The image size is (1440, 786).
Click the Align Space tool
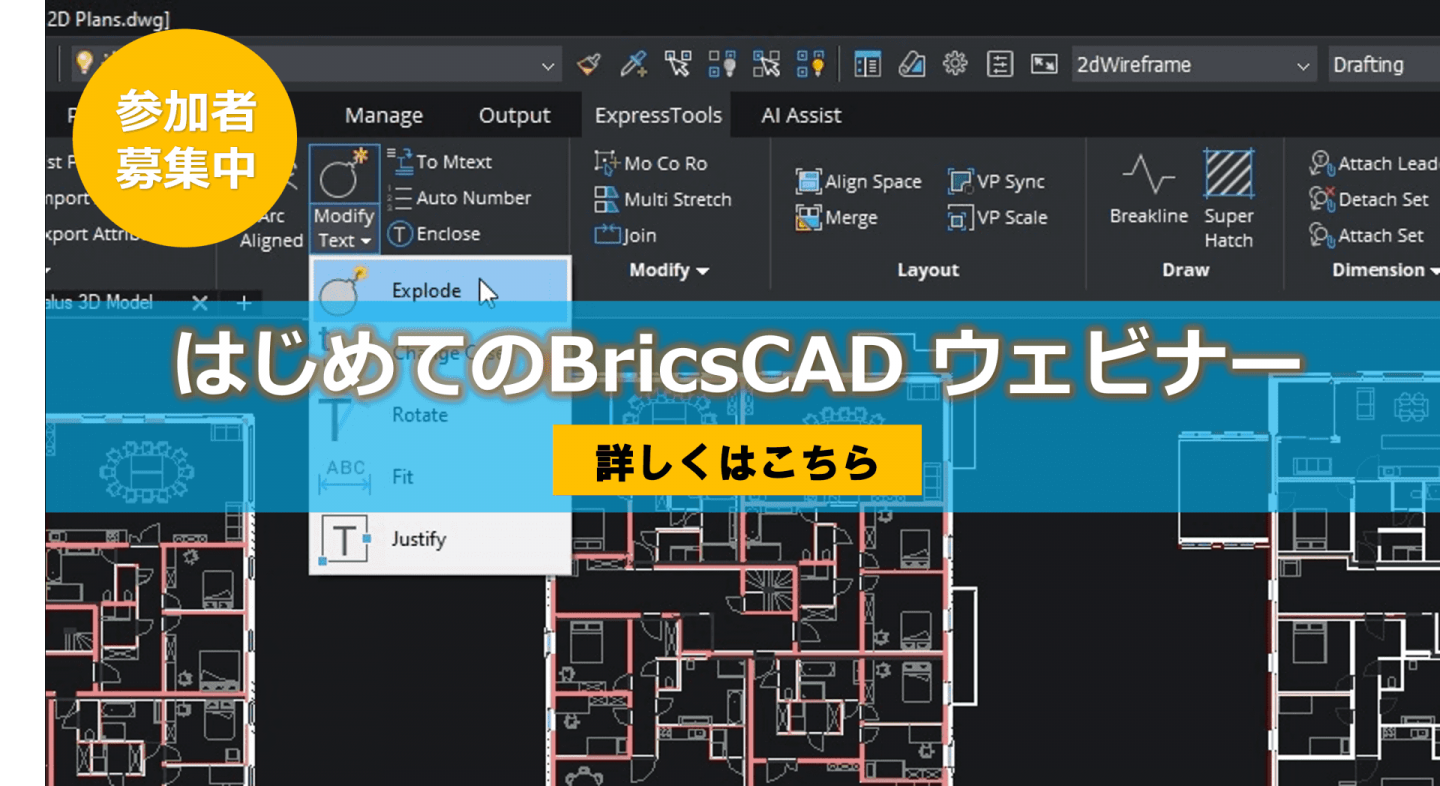coord(858,182)
